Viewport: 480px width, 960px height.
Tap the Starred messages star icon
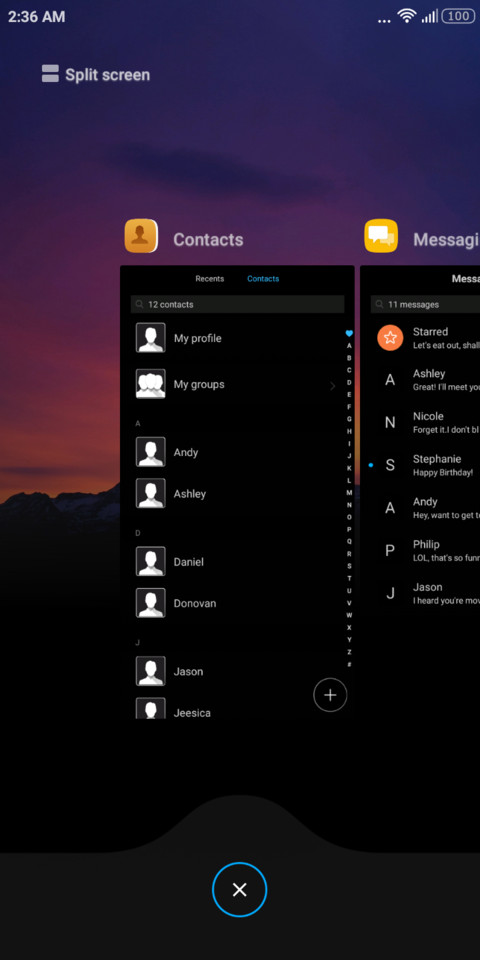pos(390,337)
